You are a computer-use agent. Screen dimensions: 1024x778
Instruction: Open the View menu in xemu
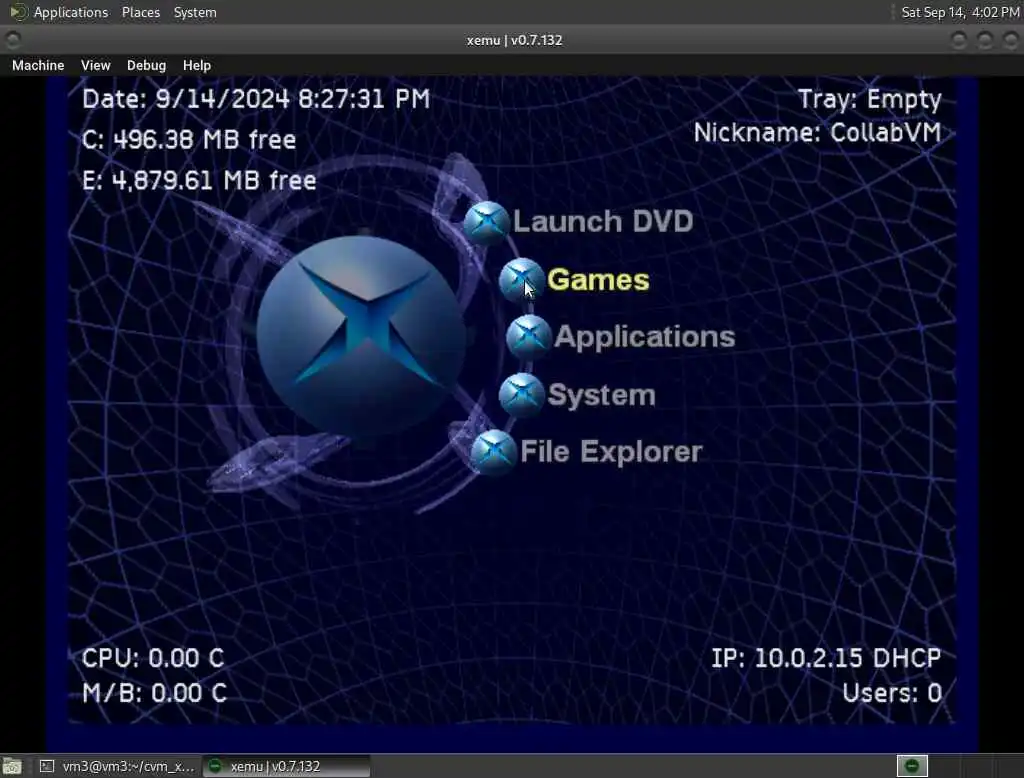click(95, 65)
